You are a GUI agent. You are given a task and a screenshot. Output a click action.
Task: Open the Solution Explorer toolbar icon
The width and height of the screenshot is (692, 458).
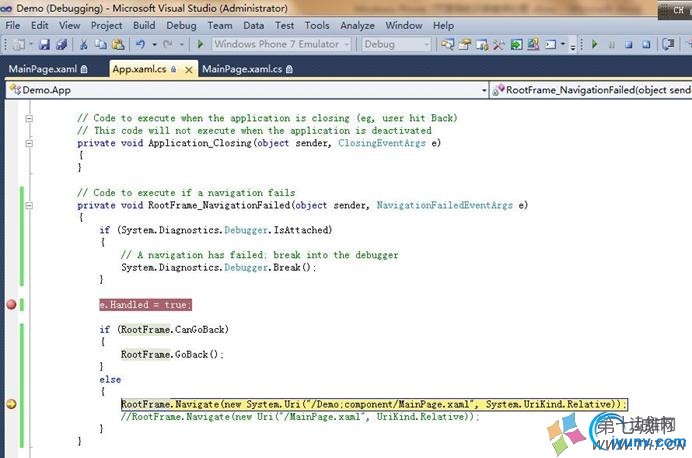447,44
